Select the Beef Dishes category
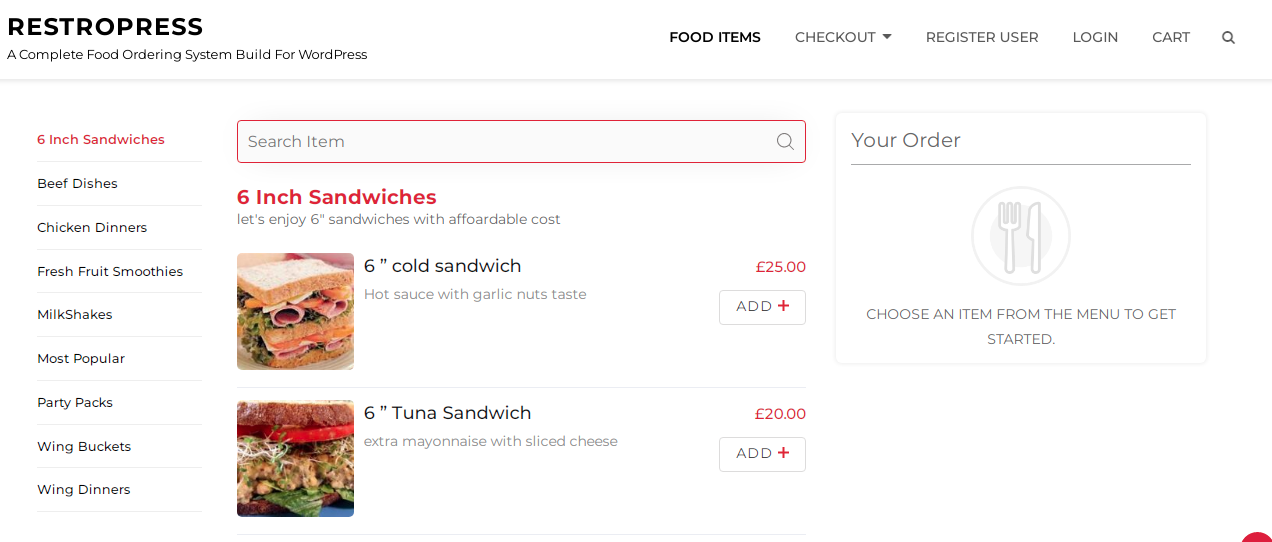The width and height of the screenshot is (1272, 542). coord(77,184)
